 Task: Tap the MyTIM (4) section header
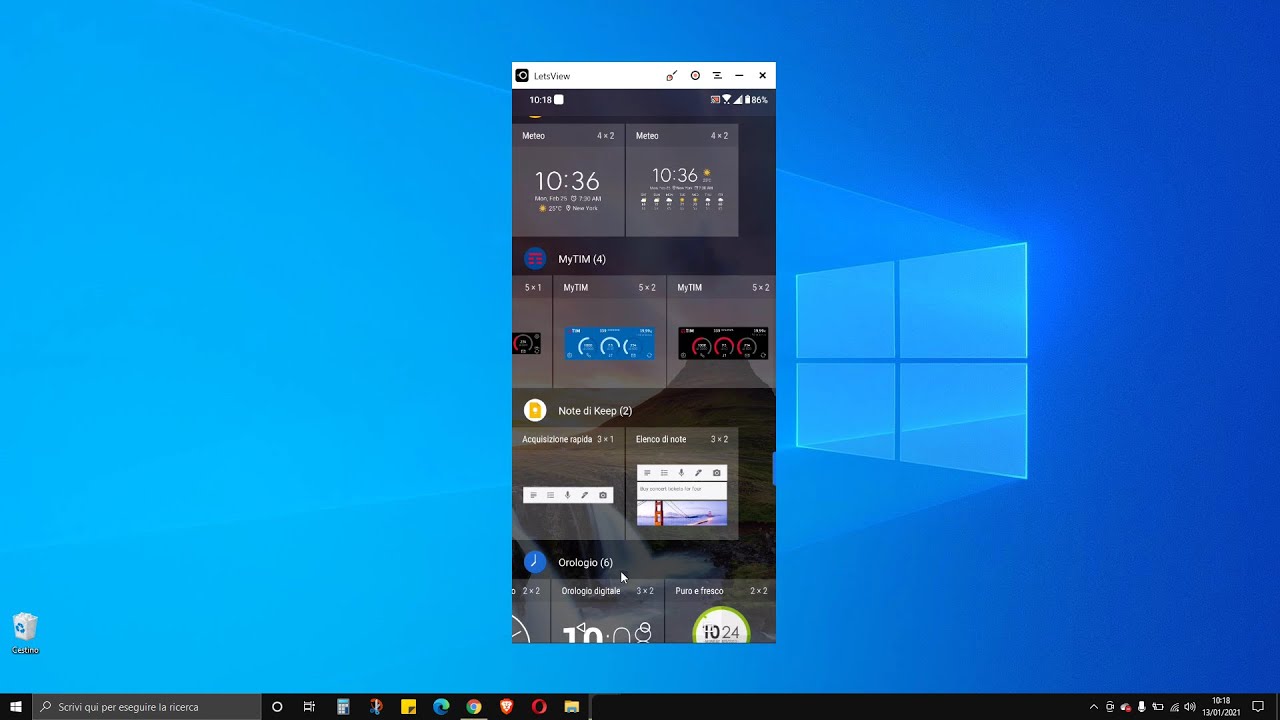(582, 259)
